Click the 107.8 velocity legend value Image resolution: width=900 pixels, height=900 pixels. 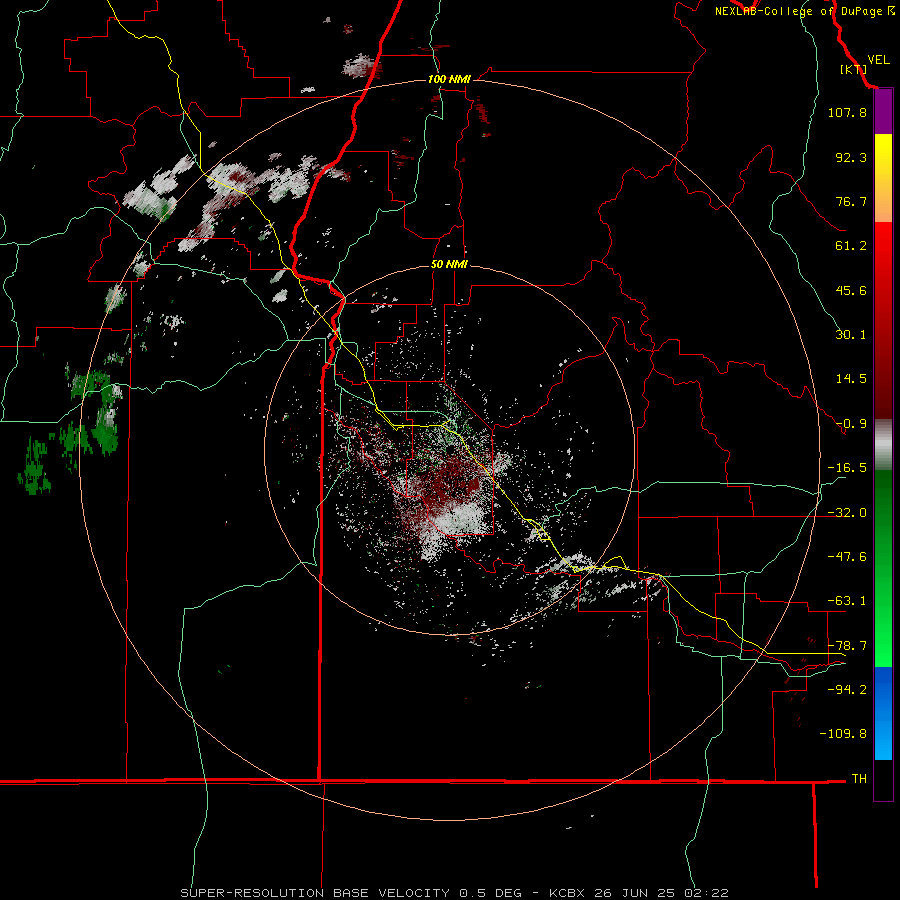847,112
